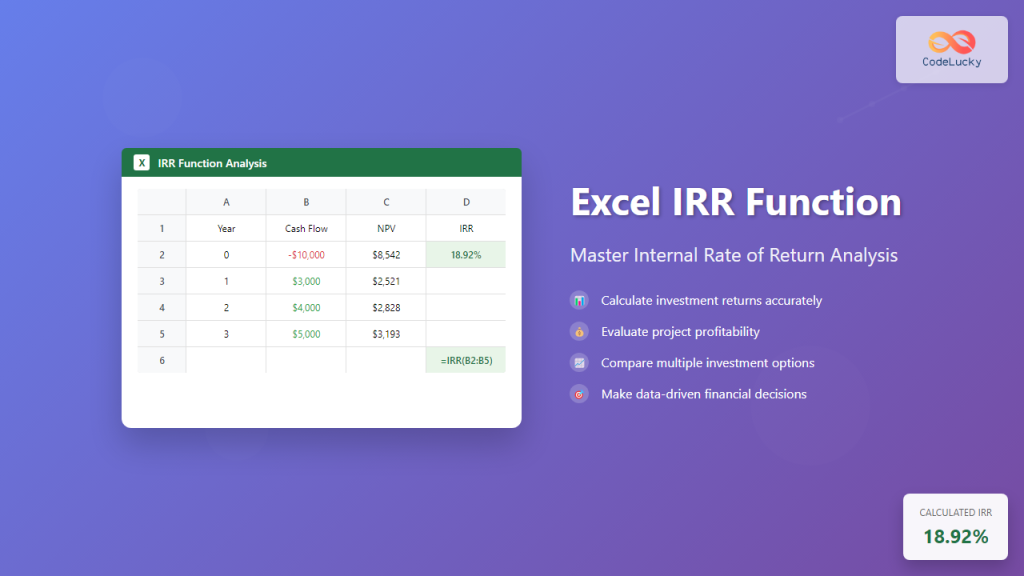
Task: Click the Excel IRR Function heading
Action: point(736,202)
